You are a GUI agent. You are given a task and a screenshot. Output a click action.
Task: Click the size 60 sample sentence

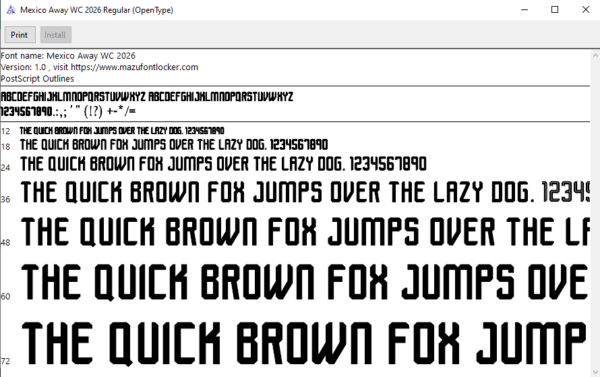(304, 282)
